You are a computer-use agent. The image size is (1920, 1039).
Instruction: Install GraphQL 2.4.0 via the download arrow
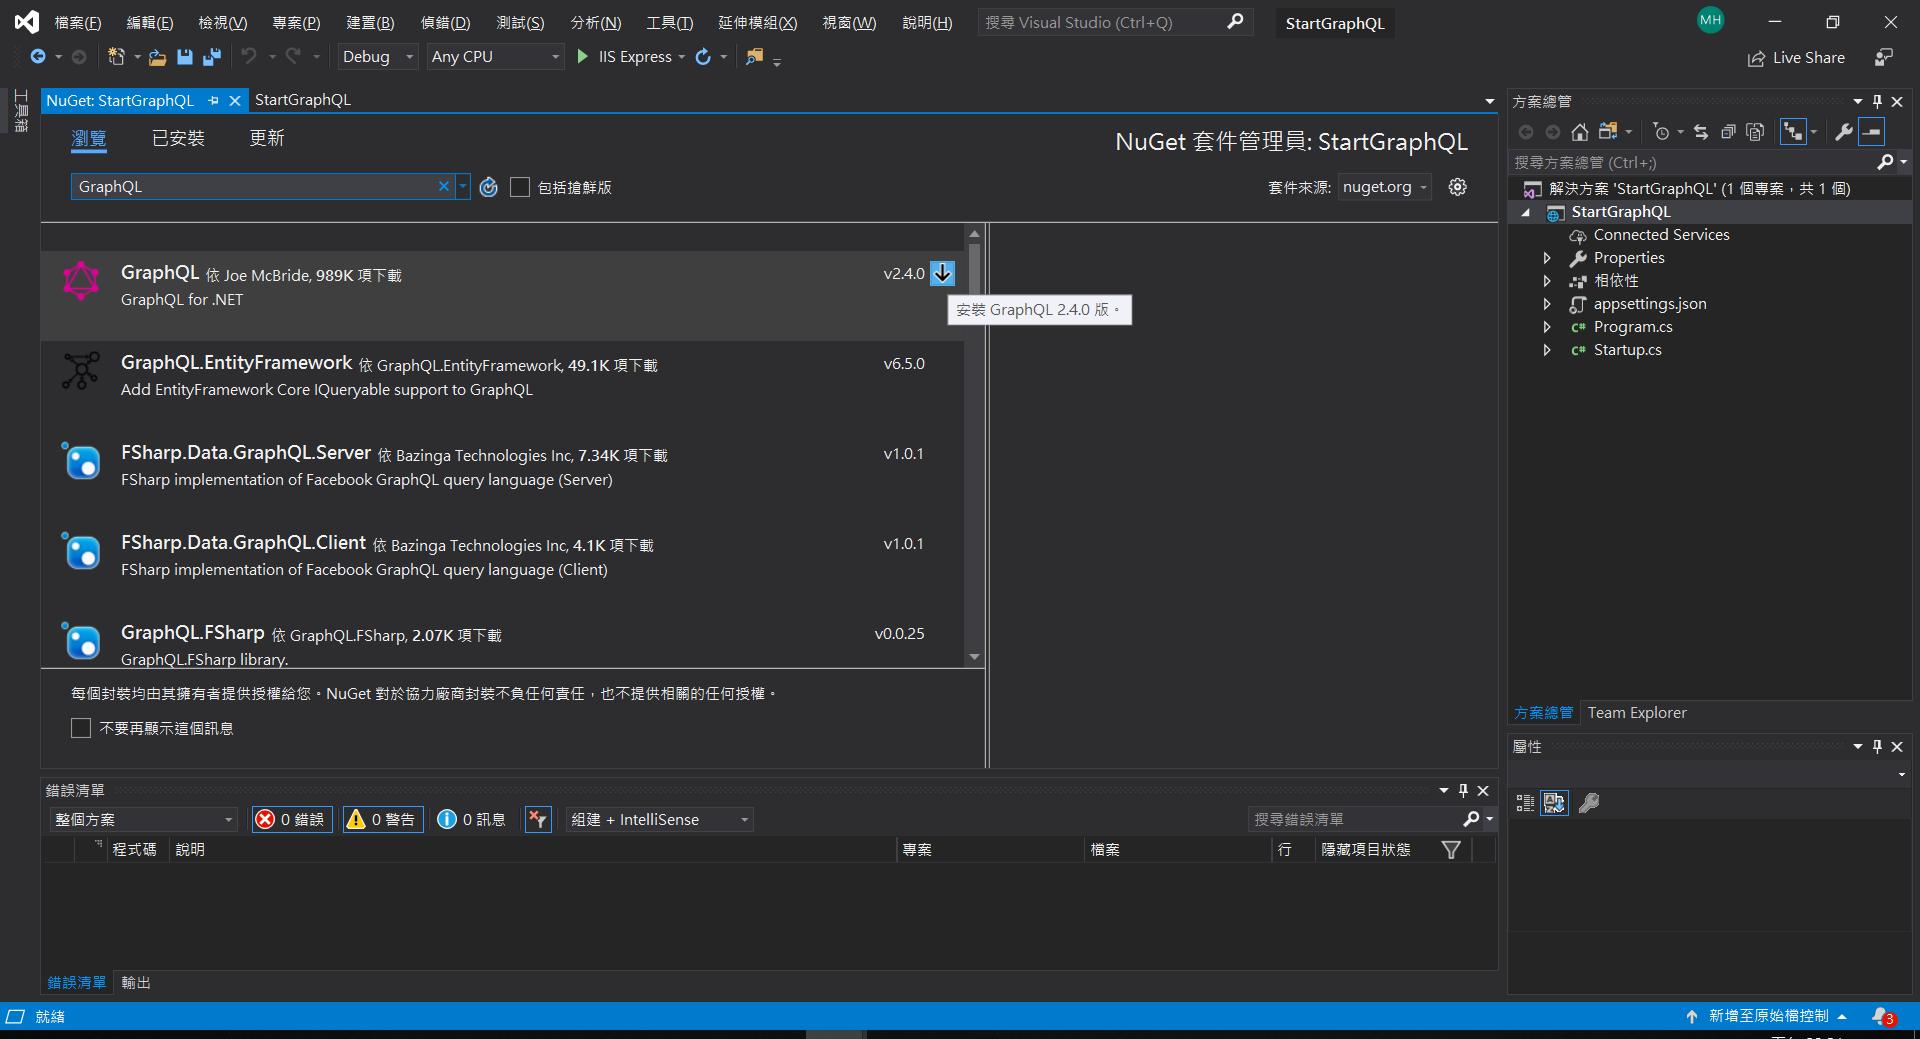(942, 273)
